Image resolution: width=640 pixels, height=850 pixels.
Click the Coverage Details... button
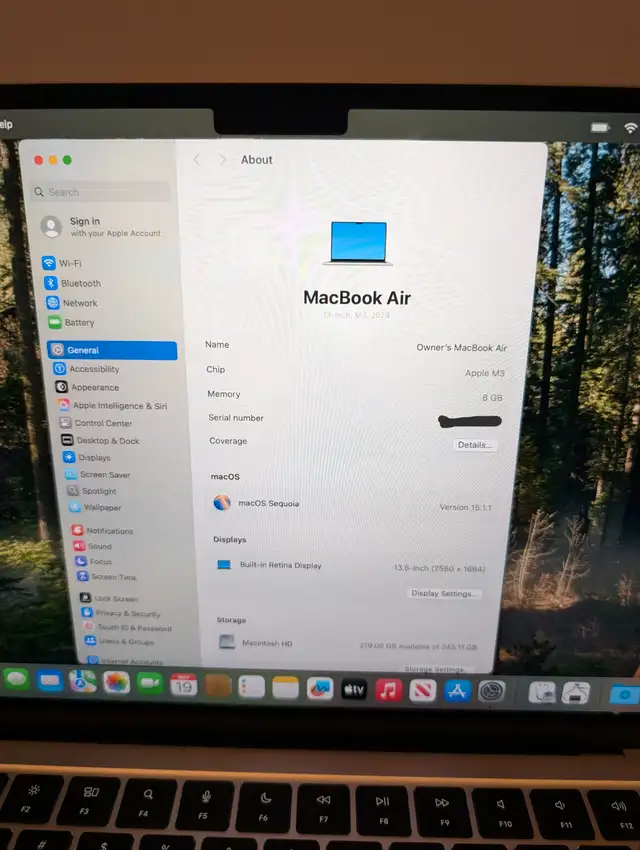[474, 445]
